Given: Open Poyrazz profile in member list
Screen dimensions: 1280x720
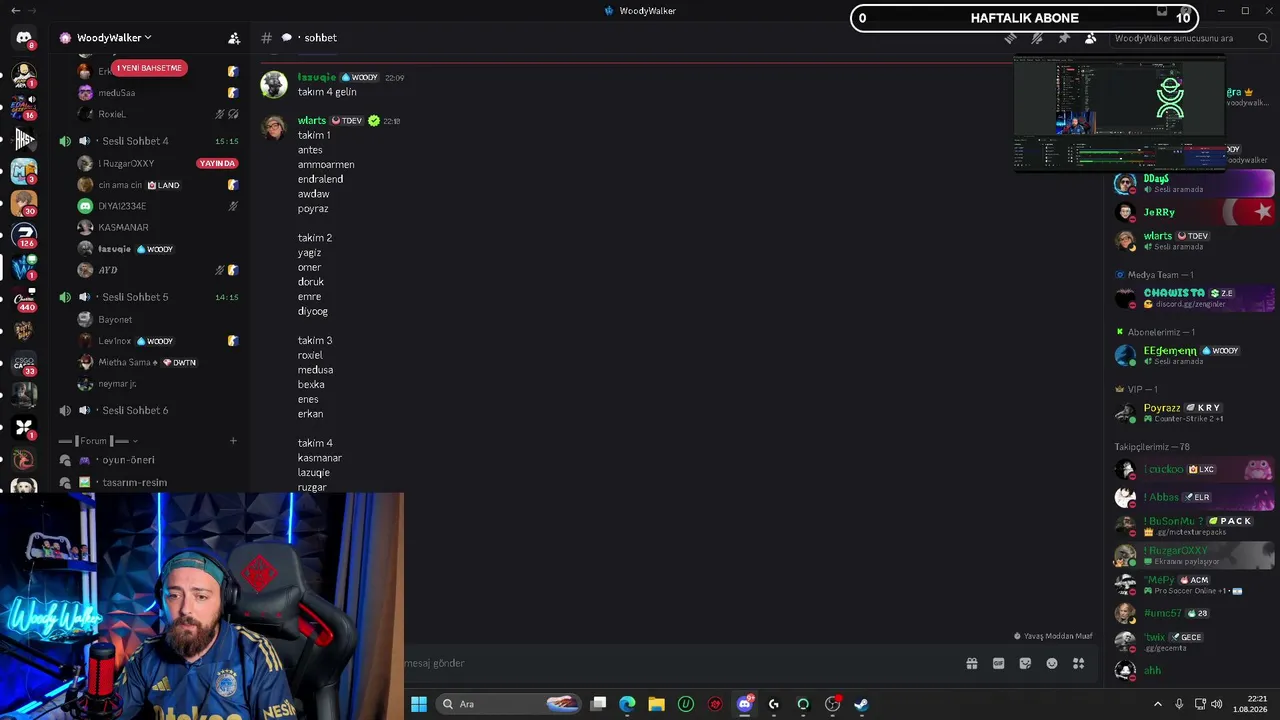Looking at the screenshot, I should pyautogui.click(x=1194, y=412).
